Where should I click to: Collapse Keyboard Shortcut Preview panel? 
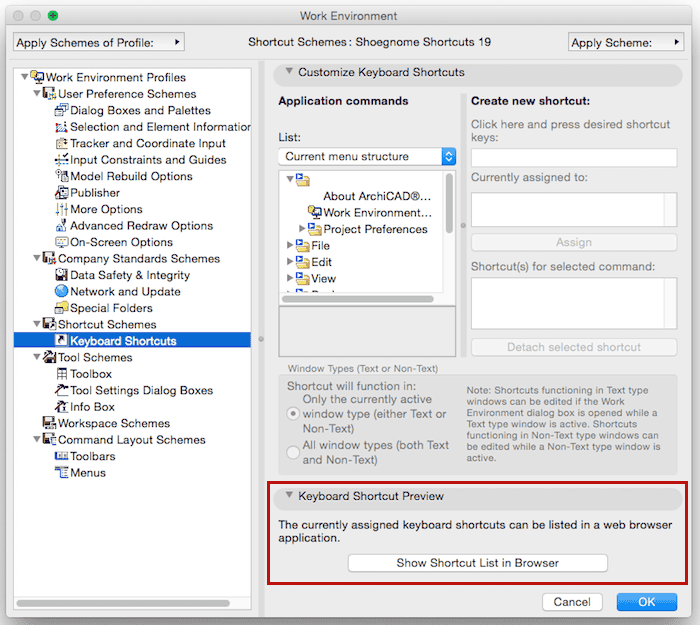coord(289,495)
